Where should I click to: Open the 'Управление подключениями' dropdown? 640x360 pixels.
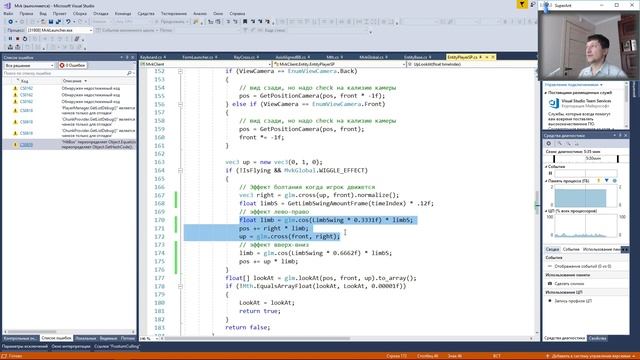click(573, 84)
